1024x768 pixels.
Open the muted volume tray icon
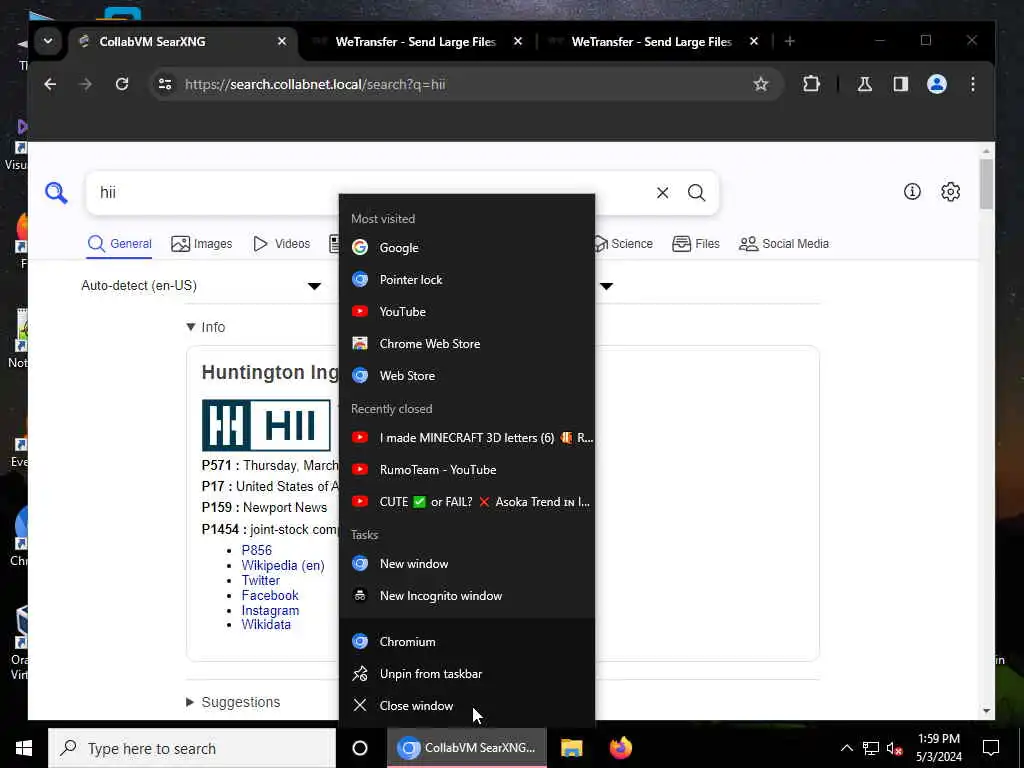894,748
